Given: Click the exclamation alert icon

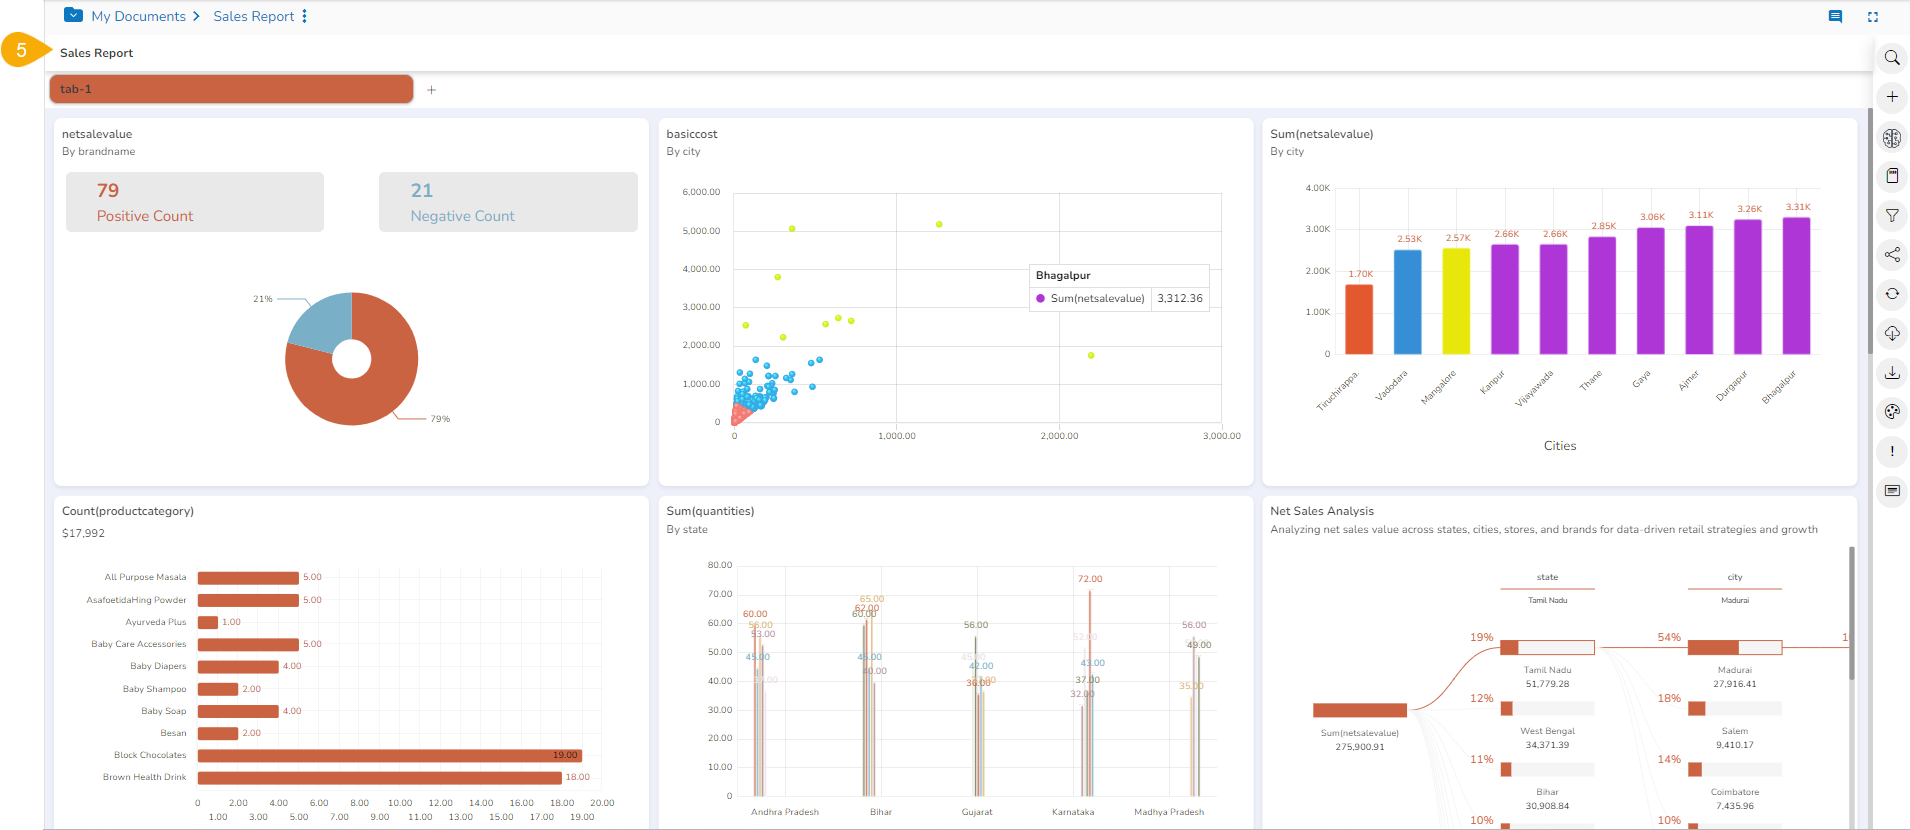Looking at the screenshot, I should [x=1892, y=451].
